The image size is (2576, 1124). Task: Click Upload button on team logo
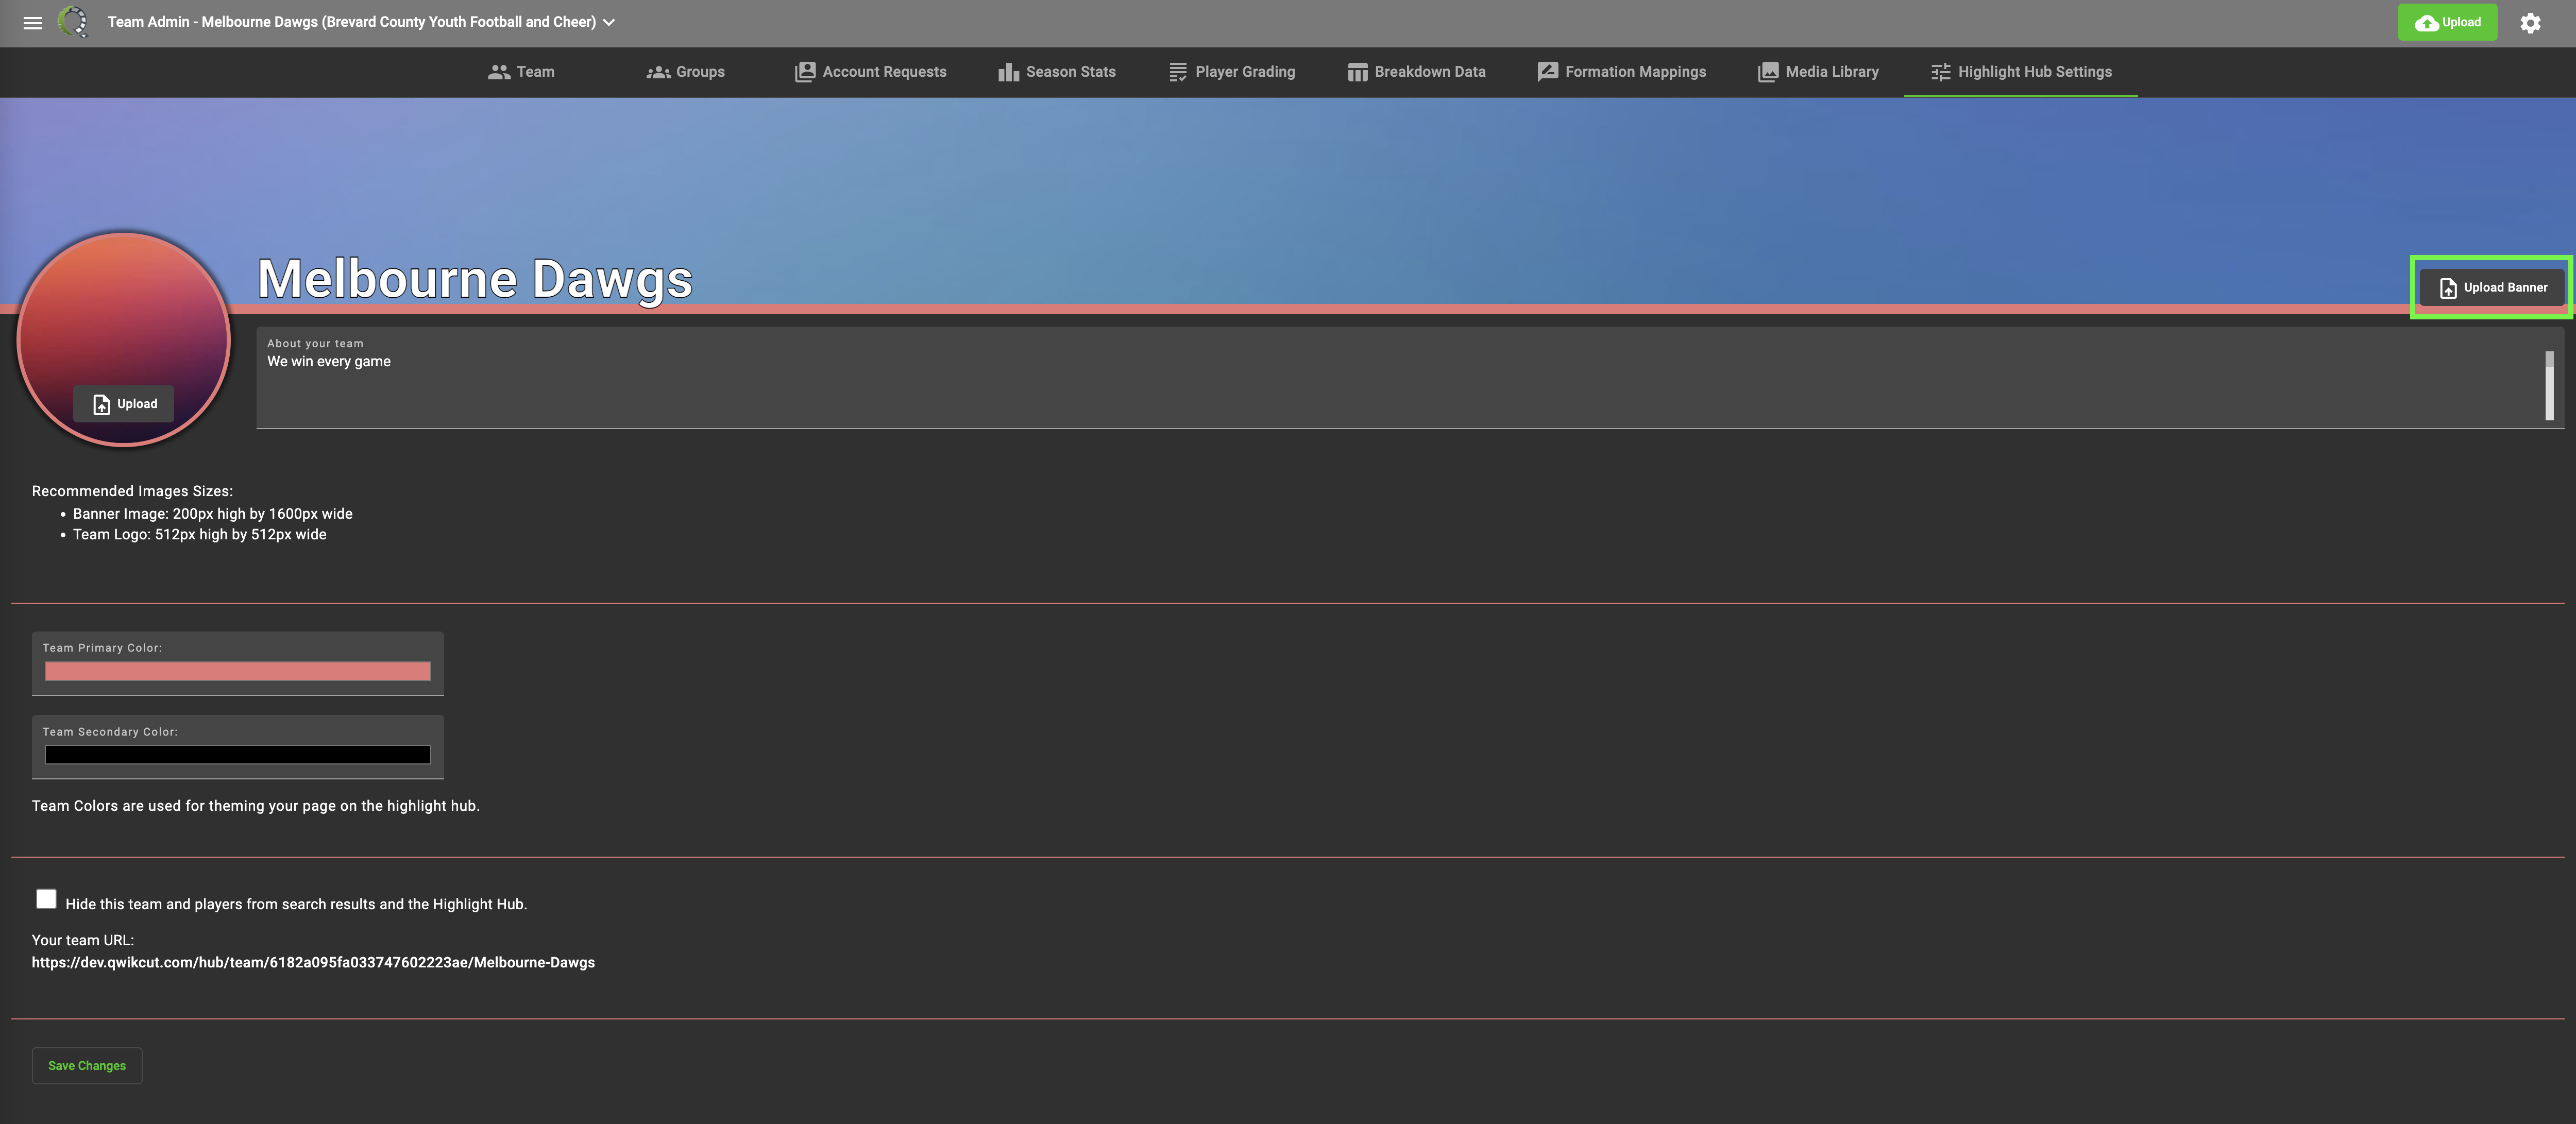[x=124, y=404]
